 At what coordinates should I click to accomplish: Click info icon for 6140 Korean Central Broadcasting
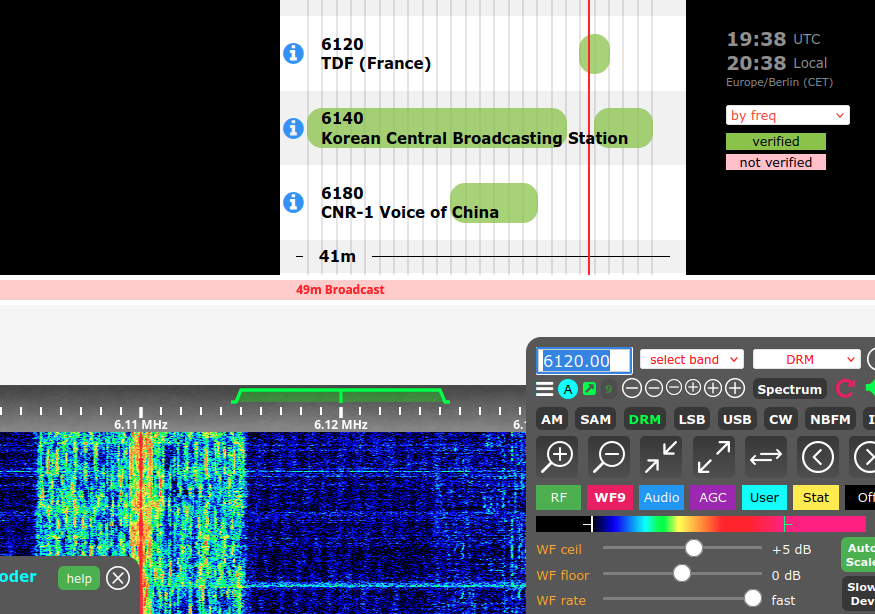pos(293,128)
